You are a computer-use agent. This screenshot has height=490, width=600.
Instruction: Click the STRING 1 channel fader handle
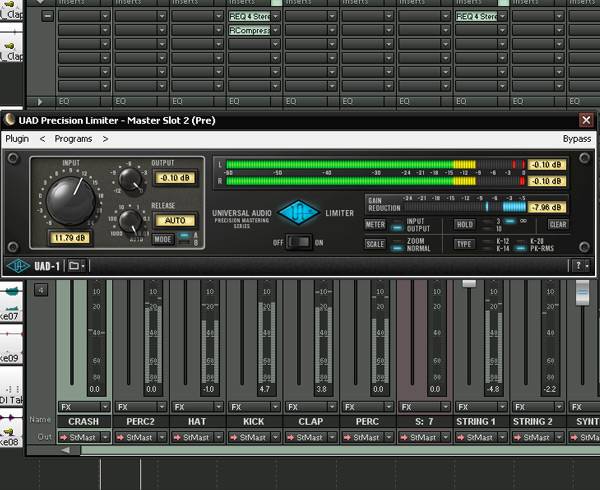[469, 283]
